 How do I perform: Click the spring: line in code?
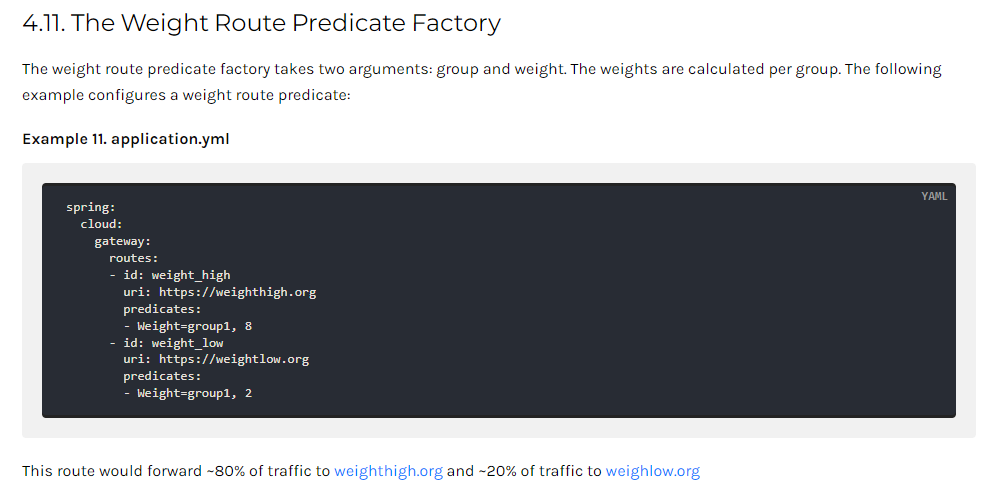(x=91, y=207)
